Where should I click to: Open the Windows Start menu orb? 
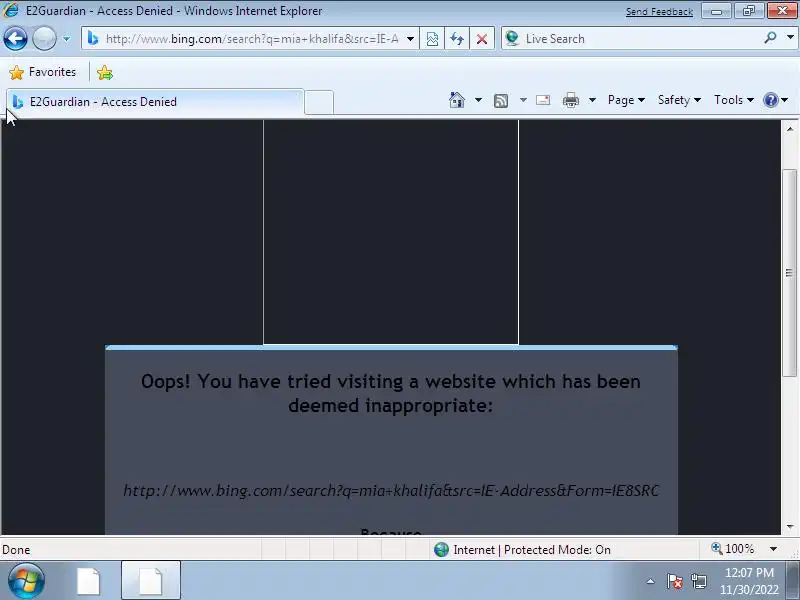[x=26, y=581]
